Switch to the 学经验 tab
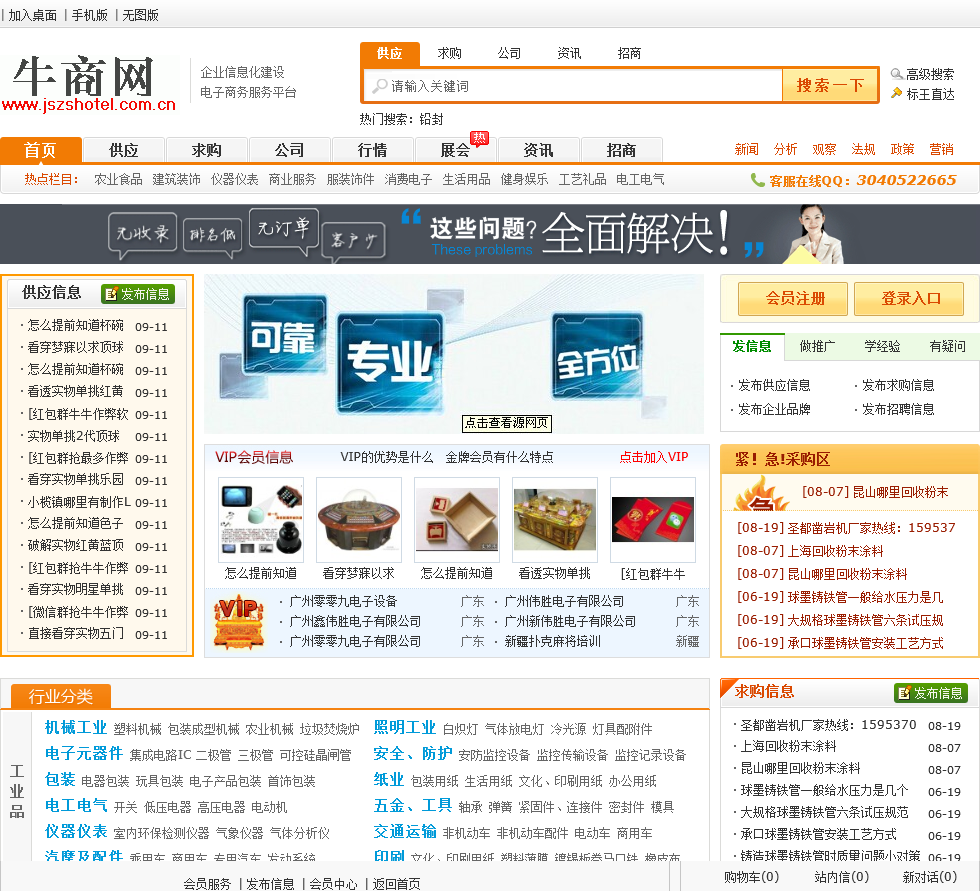The image size is (980, 891). 882,346
